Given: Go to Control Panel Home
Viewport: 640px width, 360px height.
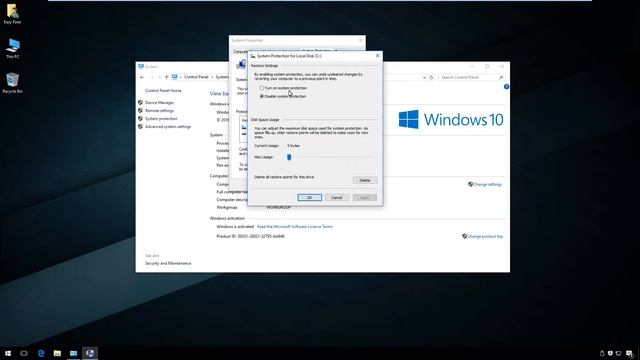Looking at the screenshot, I should coord(163,91).
